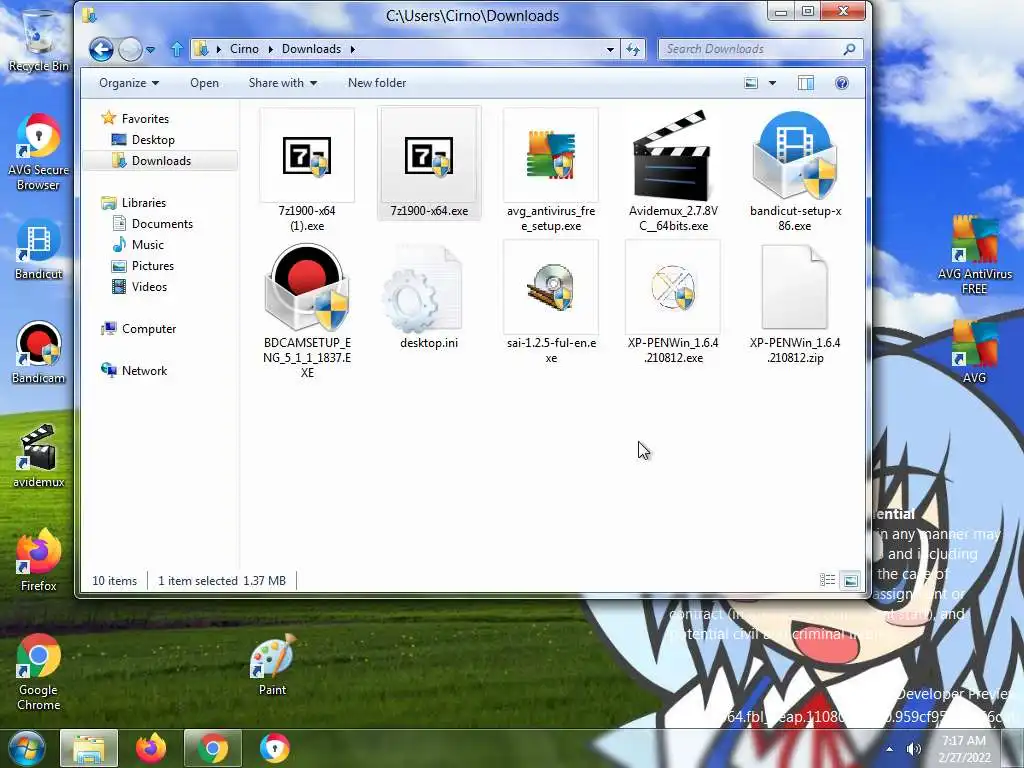This screenshot has height=768, width=1024.
Task: Open AVG Secure Browser desktop shortcut
Action: point(39,152)
